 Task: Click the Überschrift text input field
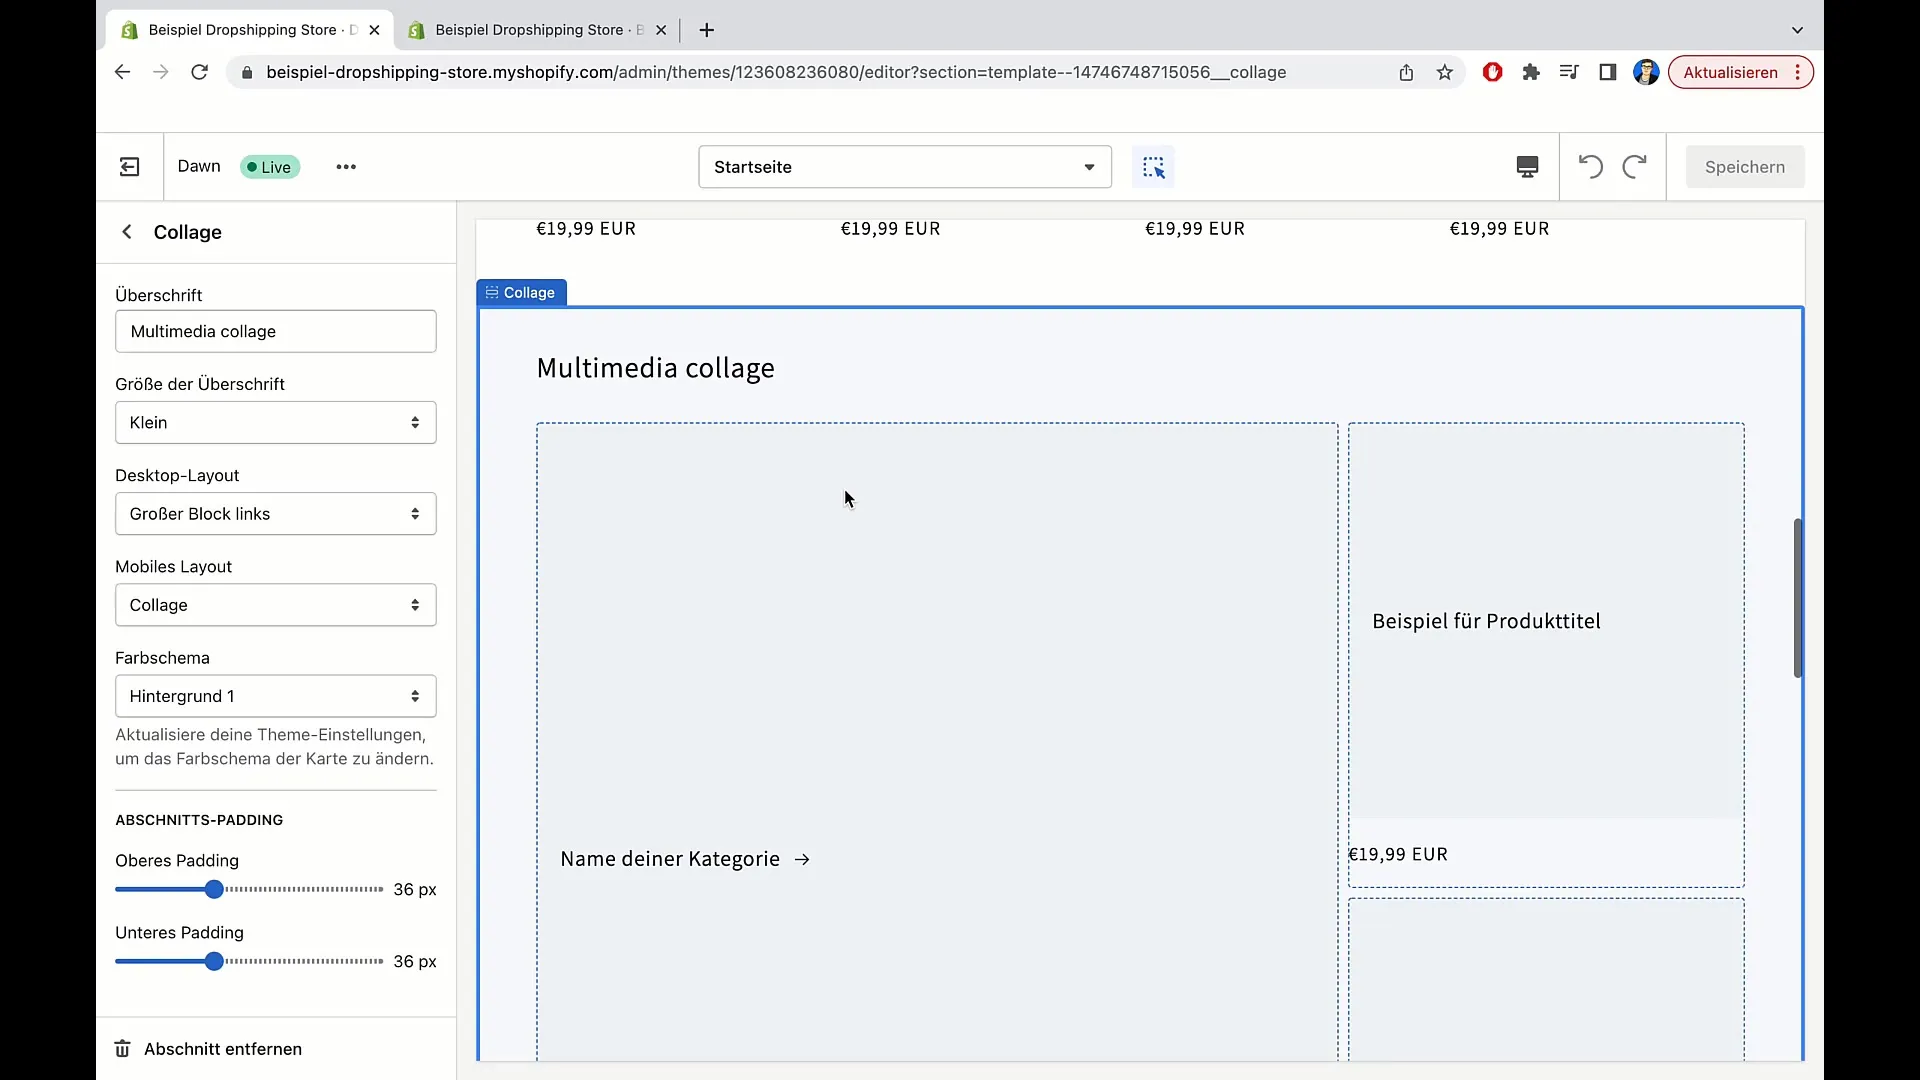coord(274,331)
